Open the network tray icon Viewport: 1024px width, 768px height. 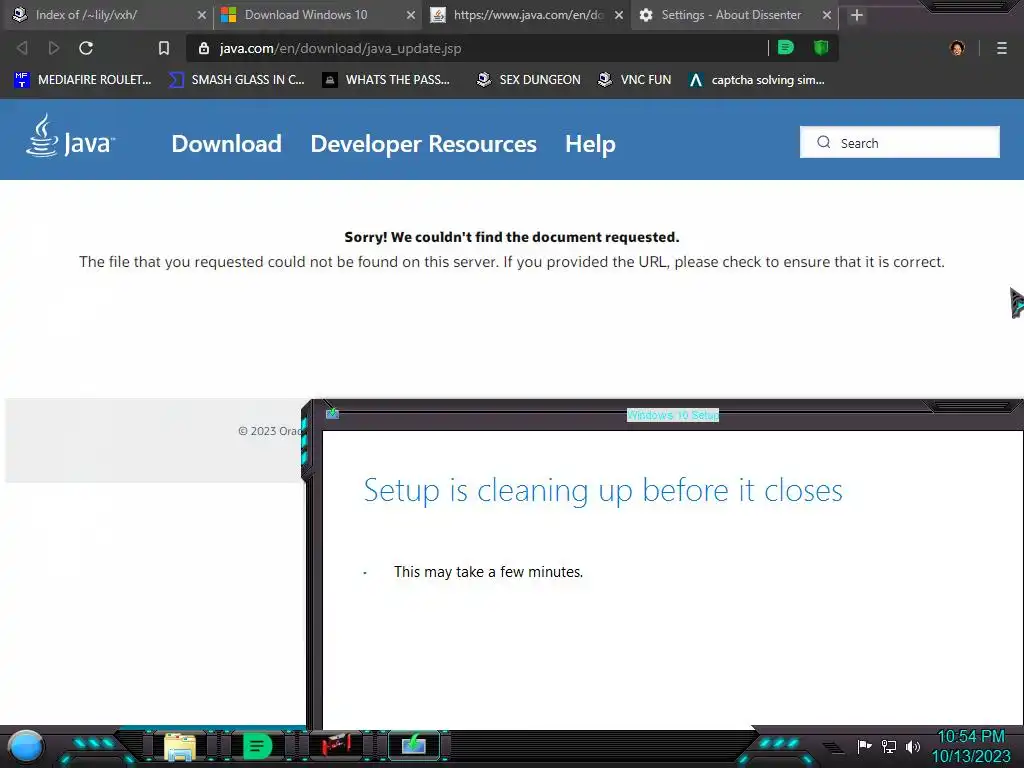pyautogui.click(x=889, y=746)
